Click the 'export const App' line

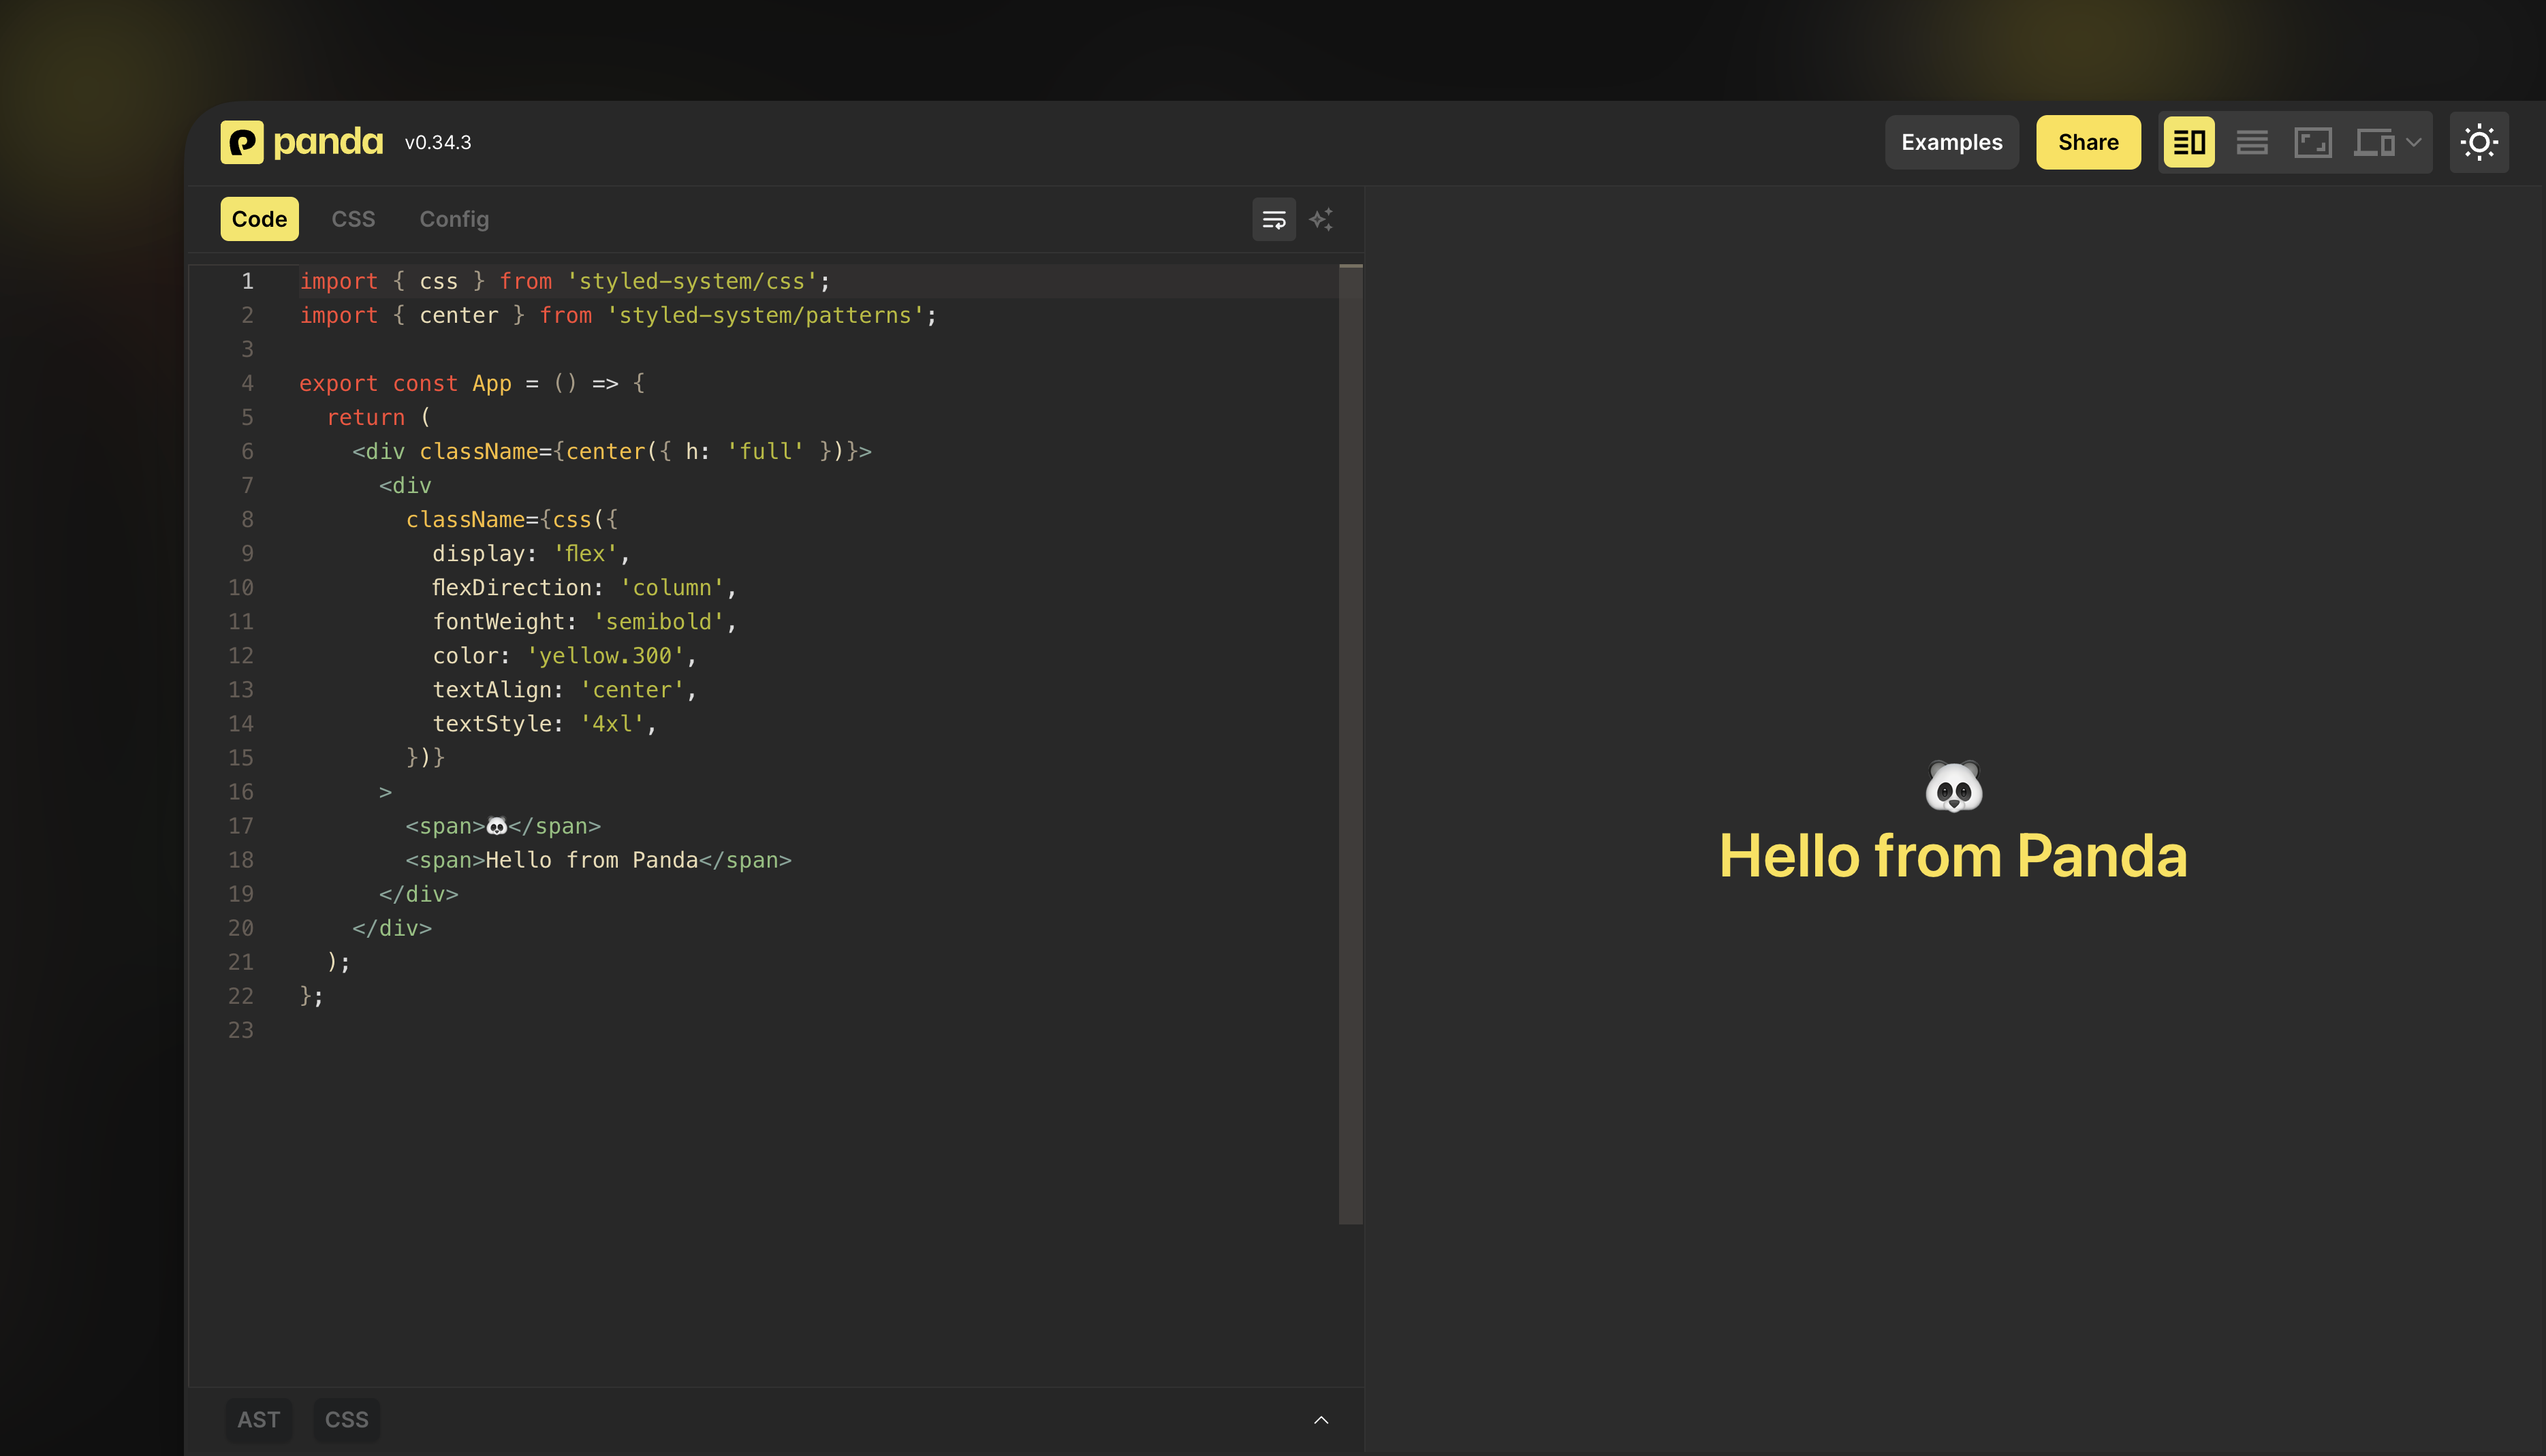tap(472, 383)
